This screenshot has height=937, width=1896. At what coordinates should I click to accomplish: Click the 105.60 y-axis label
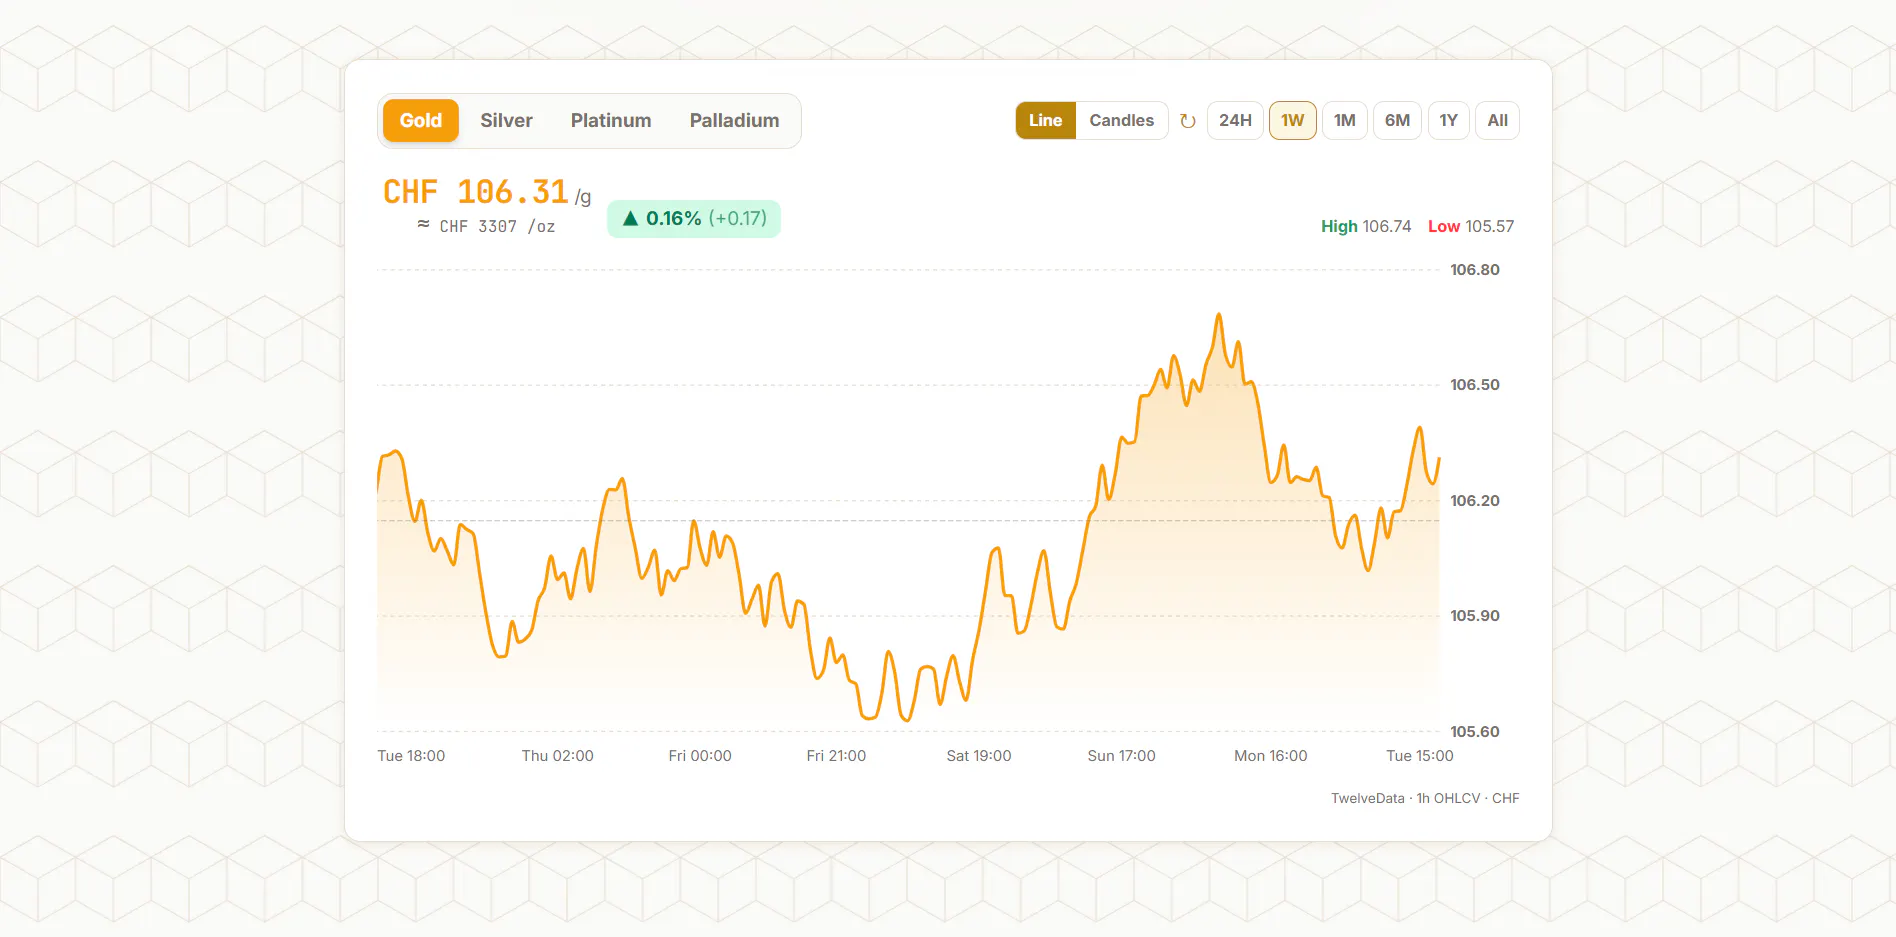tap(1475, 732)
